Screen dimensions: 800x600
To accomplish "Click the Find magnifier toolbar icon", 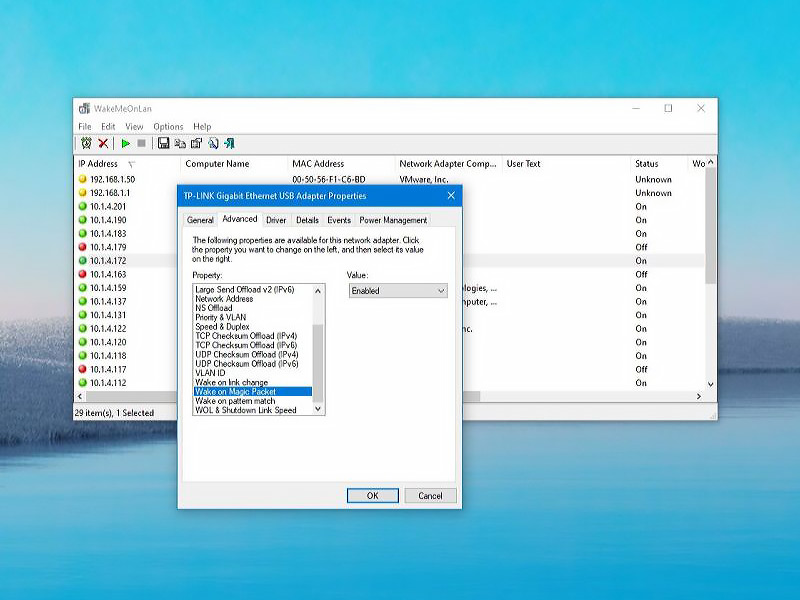I will point(213,144).
